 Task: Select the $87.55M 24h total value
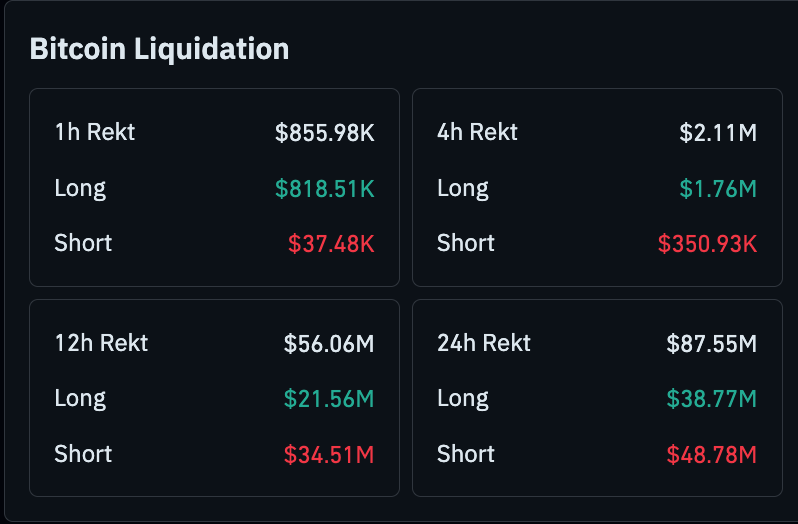click(712, 344)
